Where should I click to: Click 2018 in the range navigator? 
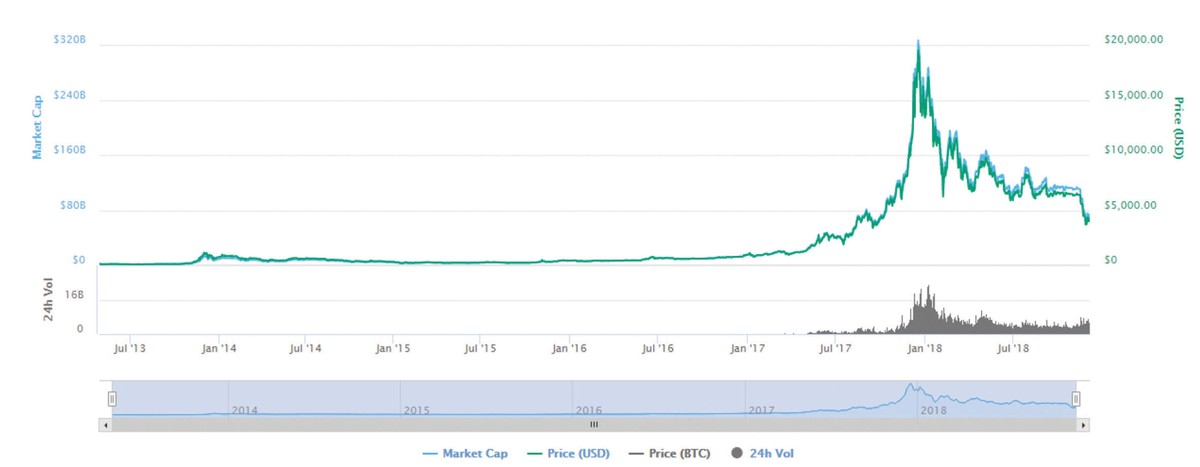(x=933, y=410)
